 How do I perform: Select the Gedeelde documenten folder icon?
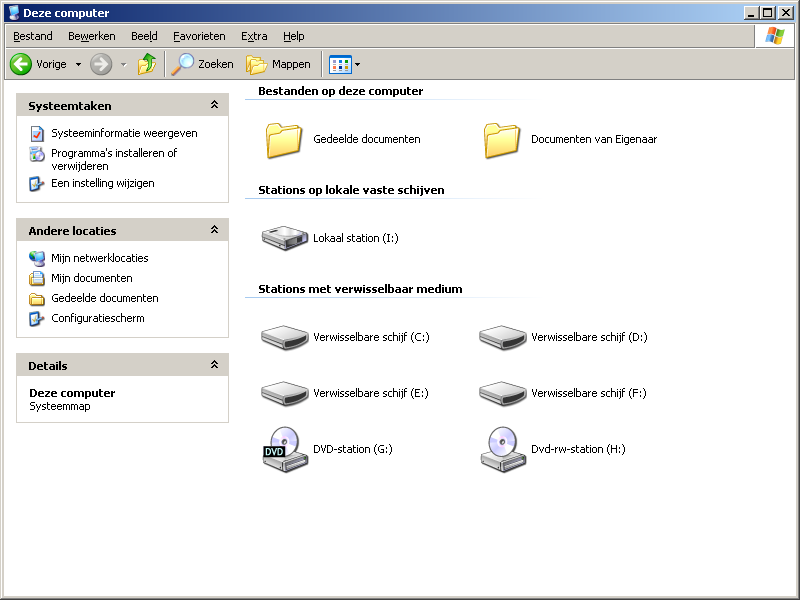point(284,139)
